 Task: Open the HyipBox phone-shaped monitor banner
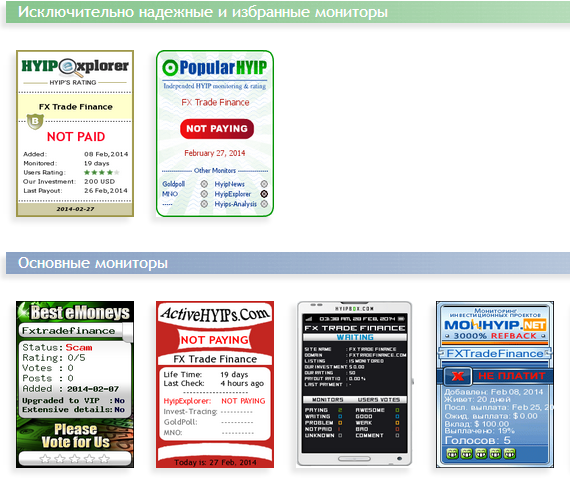click(x=355, y=384)
